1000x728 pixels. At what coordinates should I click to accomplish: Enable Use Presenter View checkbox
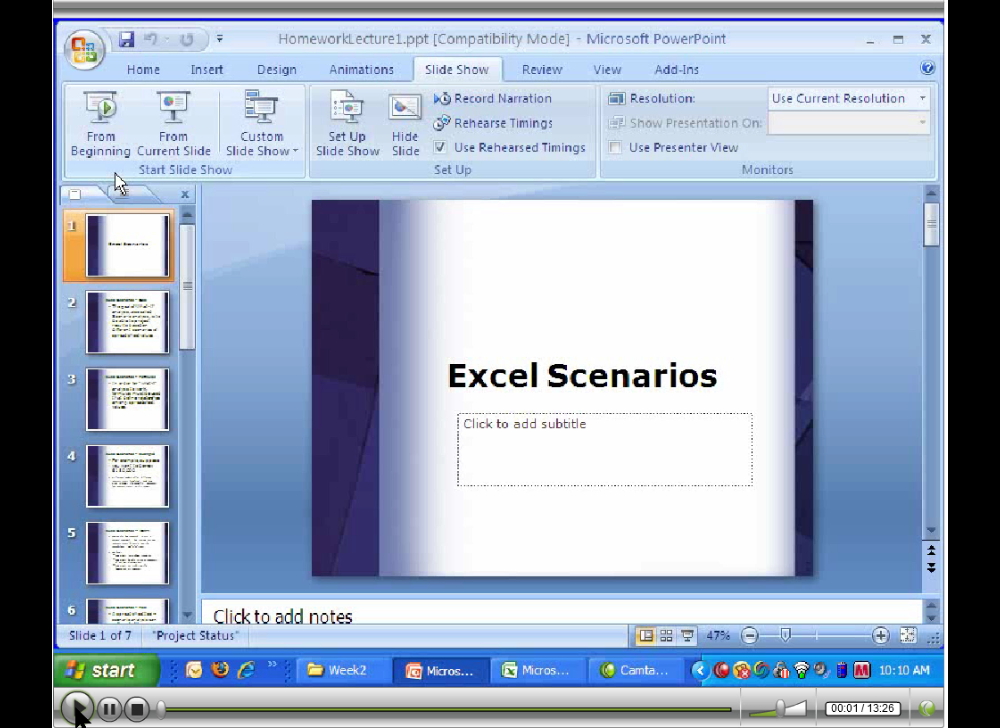[616, 148]
